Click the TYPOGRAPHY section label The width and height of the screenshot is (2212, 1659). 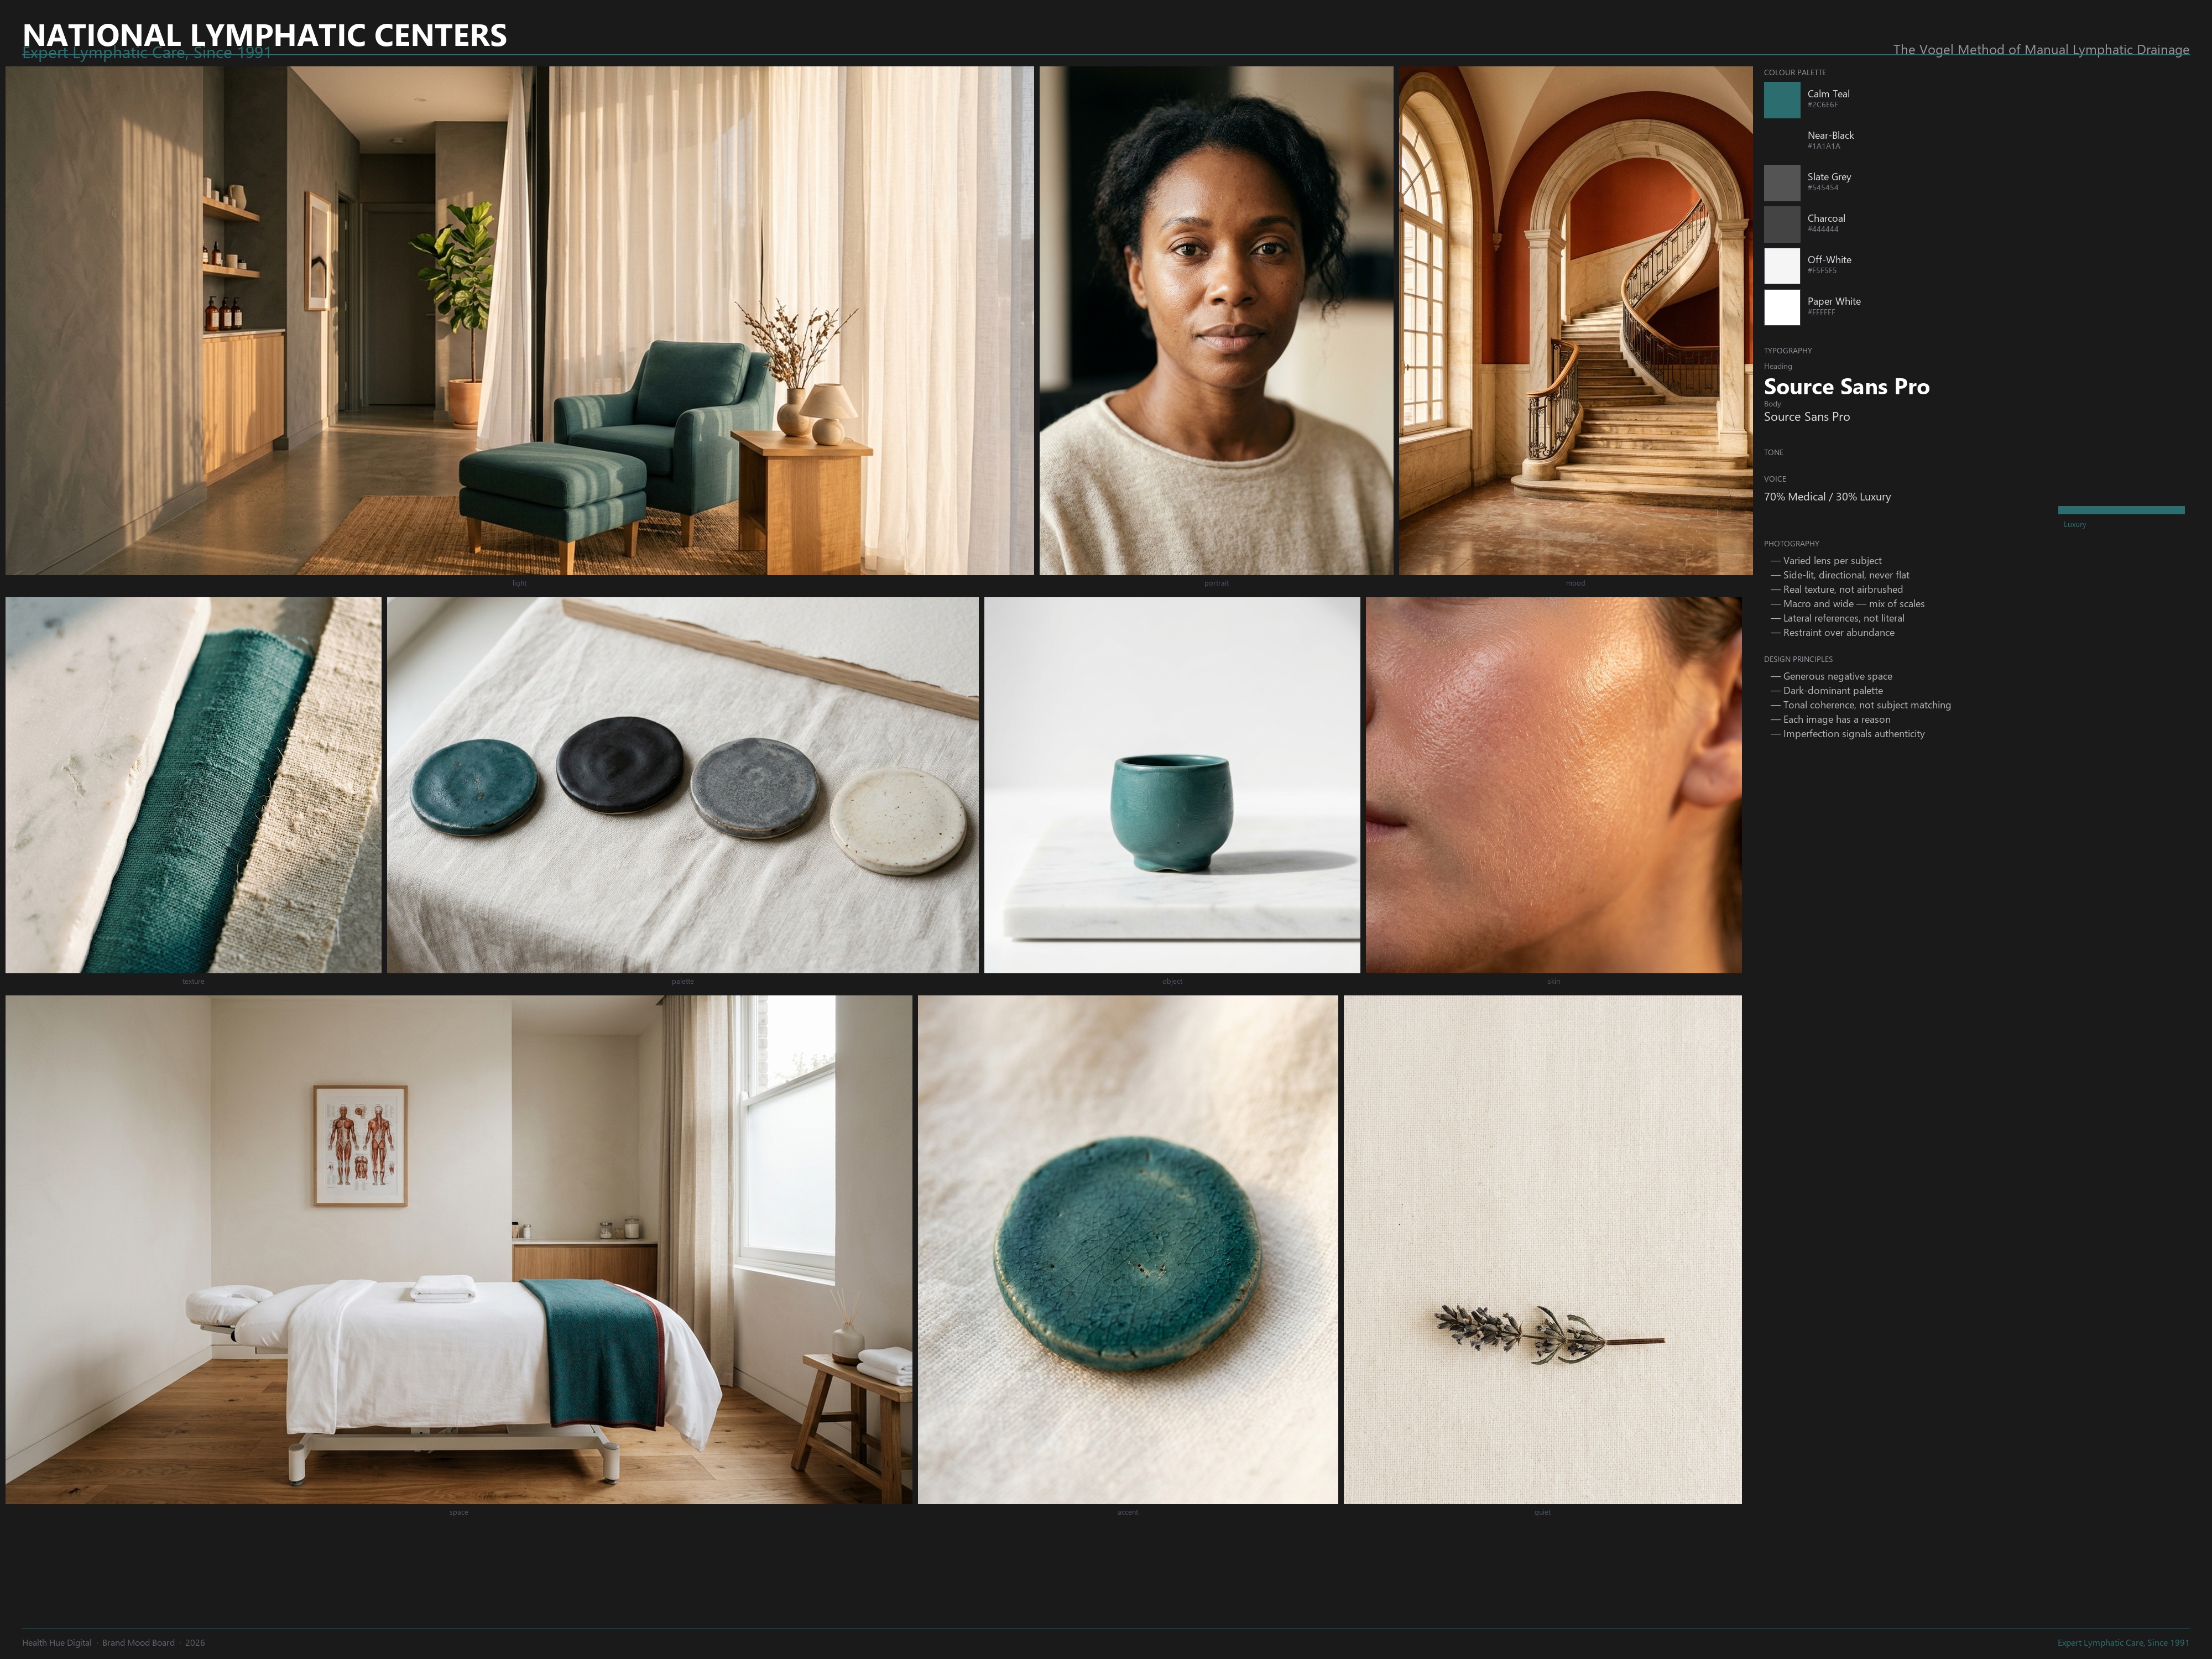1788,350
